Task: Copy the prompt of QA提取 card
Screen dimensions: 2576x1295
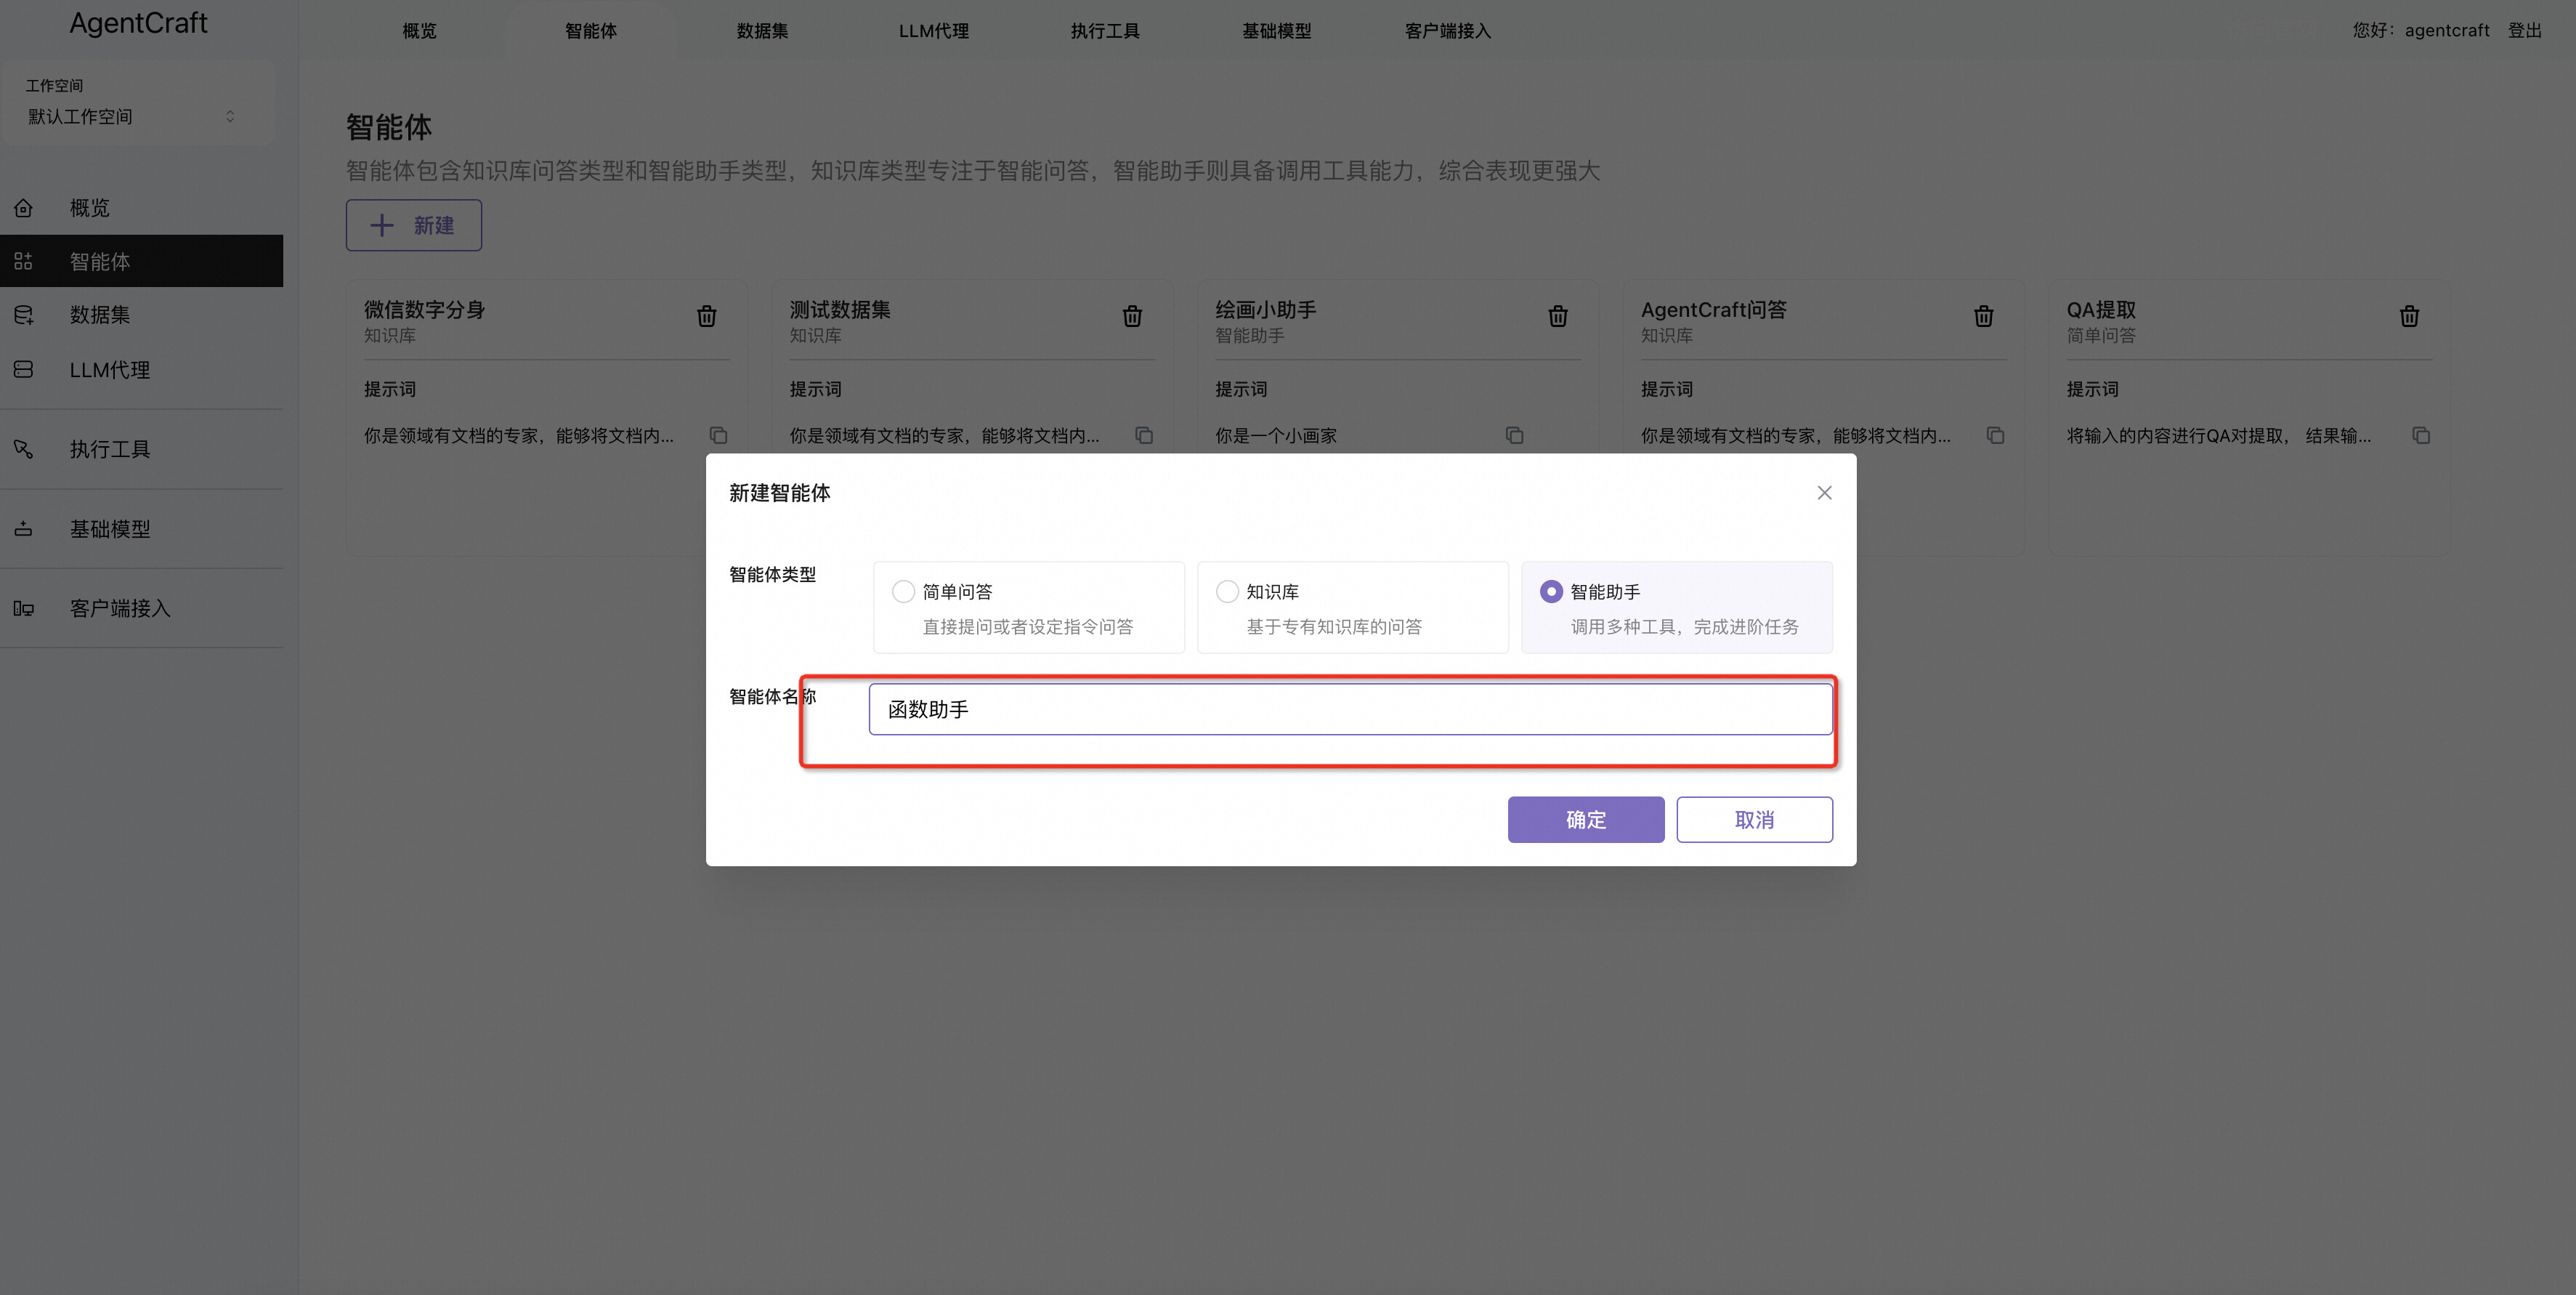Action: click(x=2421, y=435)
